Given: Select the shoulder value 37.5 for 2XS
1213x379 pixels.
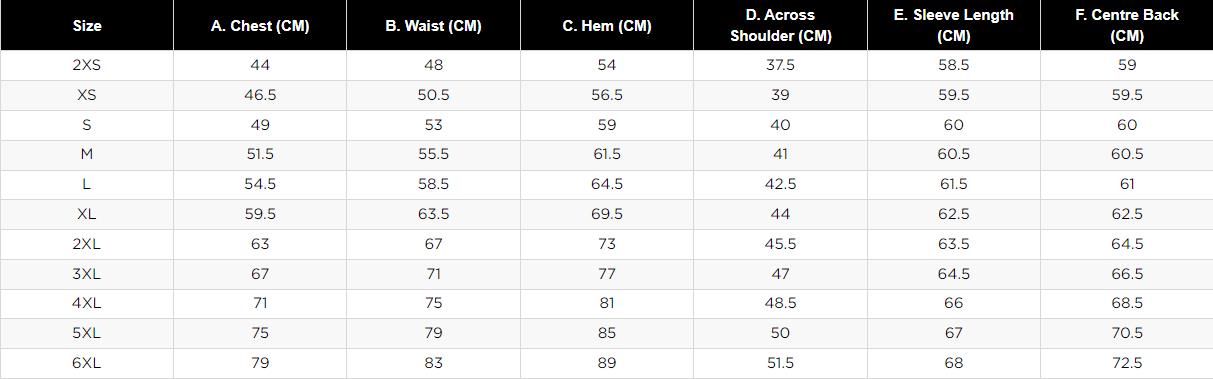Looking at the screenshot, I should (780, 65).
